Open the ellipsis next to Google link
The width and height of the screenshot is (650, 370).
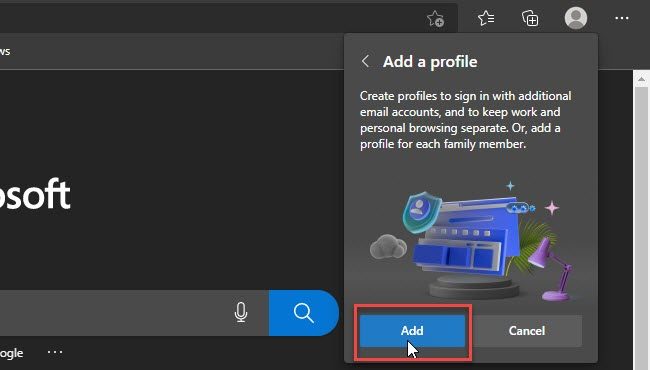point(55,352)
